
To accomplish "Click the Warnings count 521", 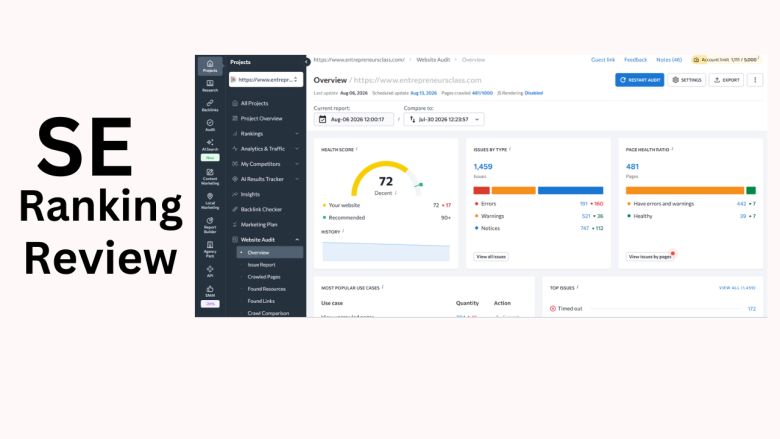I will tap(585, 216).
